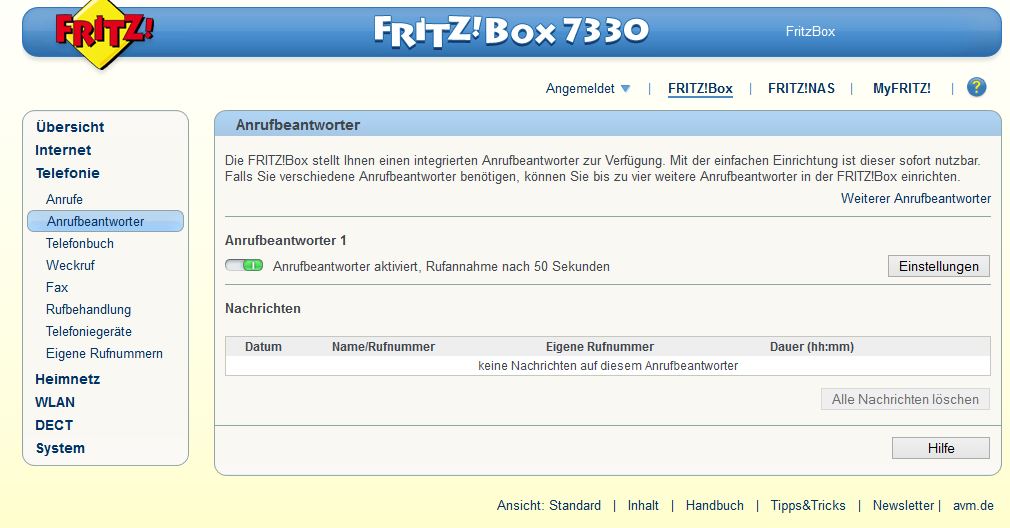The image size is (1010, 528).
Task: Open Eigene Rufnummern entry
Action: point(104,353)
